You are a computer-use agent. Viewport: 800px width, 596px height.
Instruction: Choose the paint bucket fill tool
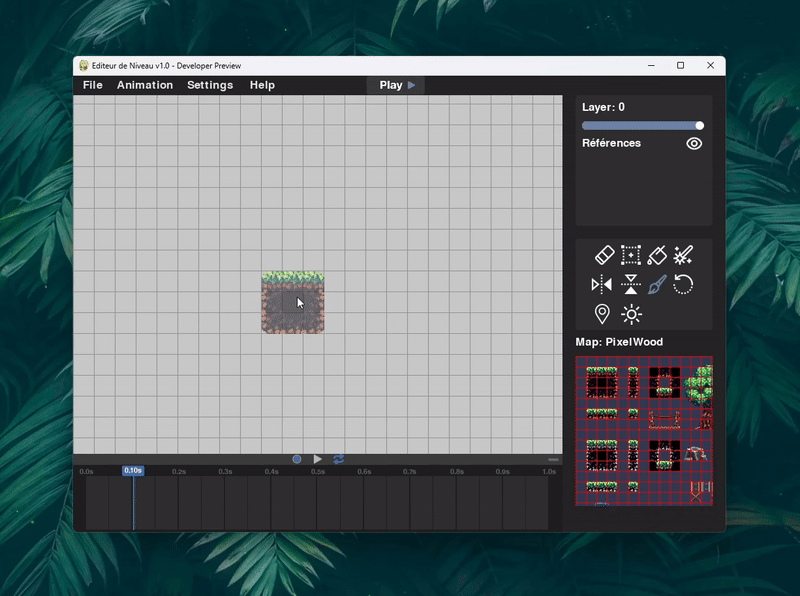click(657, 255)
